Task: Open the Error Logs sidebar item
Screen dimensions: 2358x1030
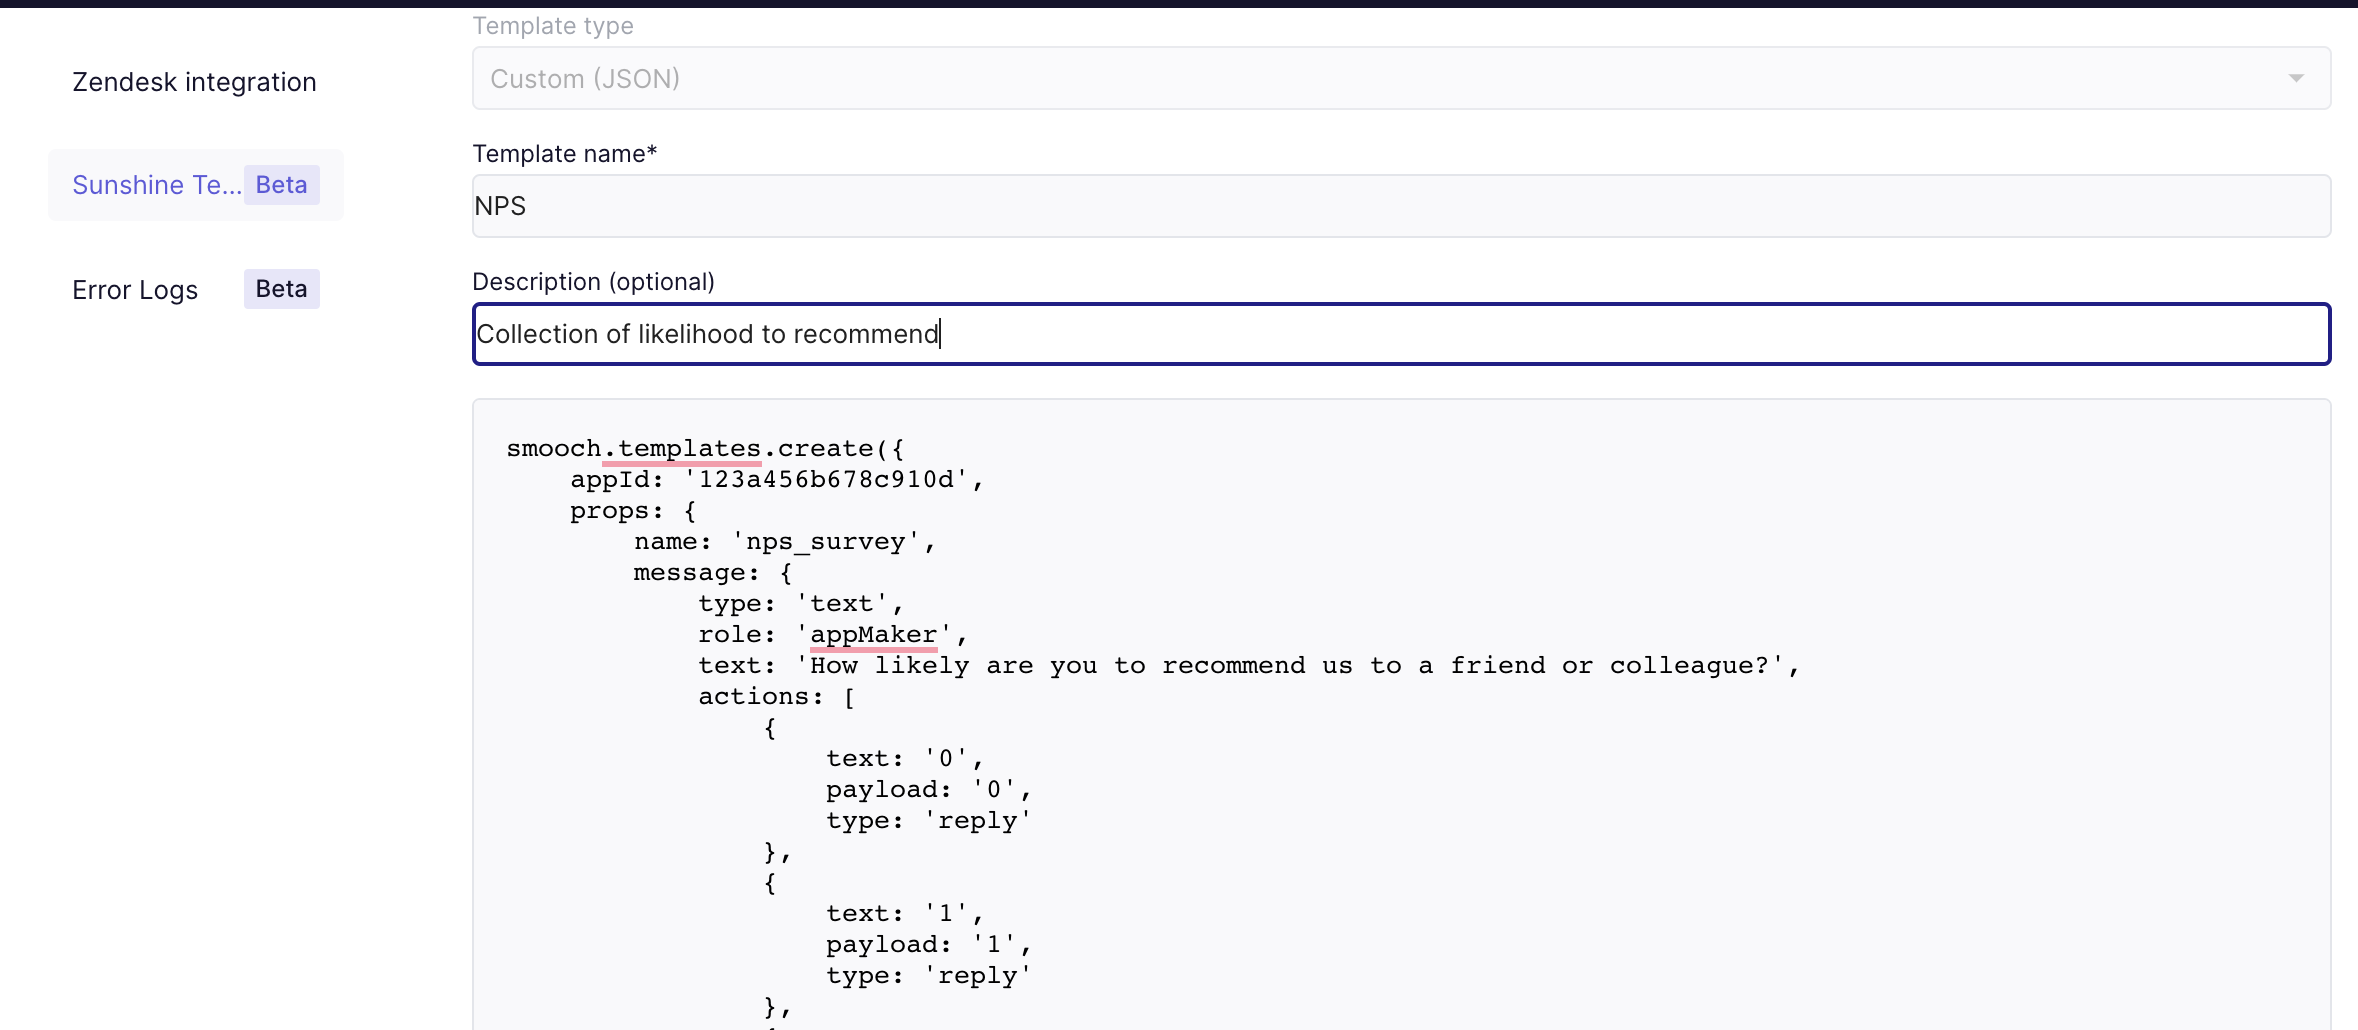Action: tap(135, 290)
